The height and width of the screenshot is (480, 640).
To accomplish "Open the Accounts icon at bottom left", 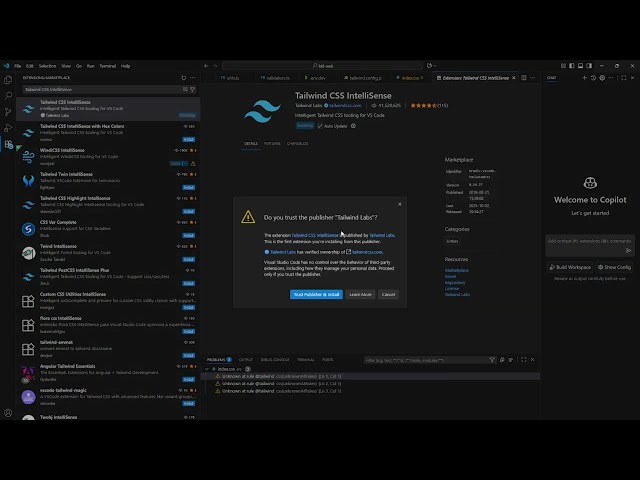I will [8, 413].
